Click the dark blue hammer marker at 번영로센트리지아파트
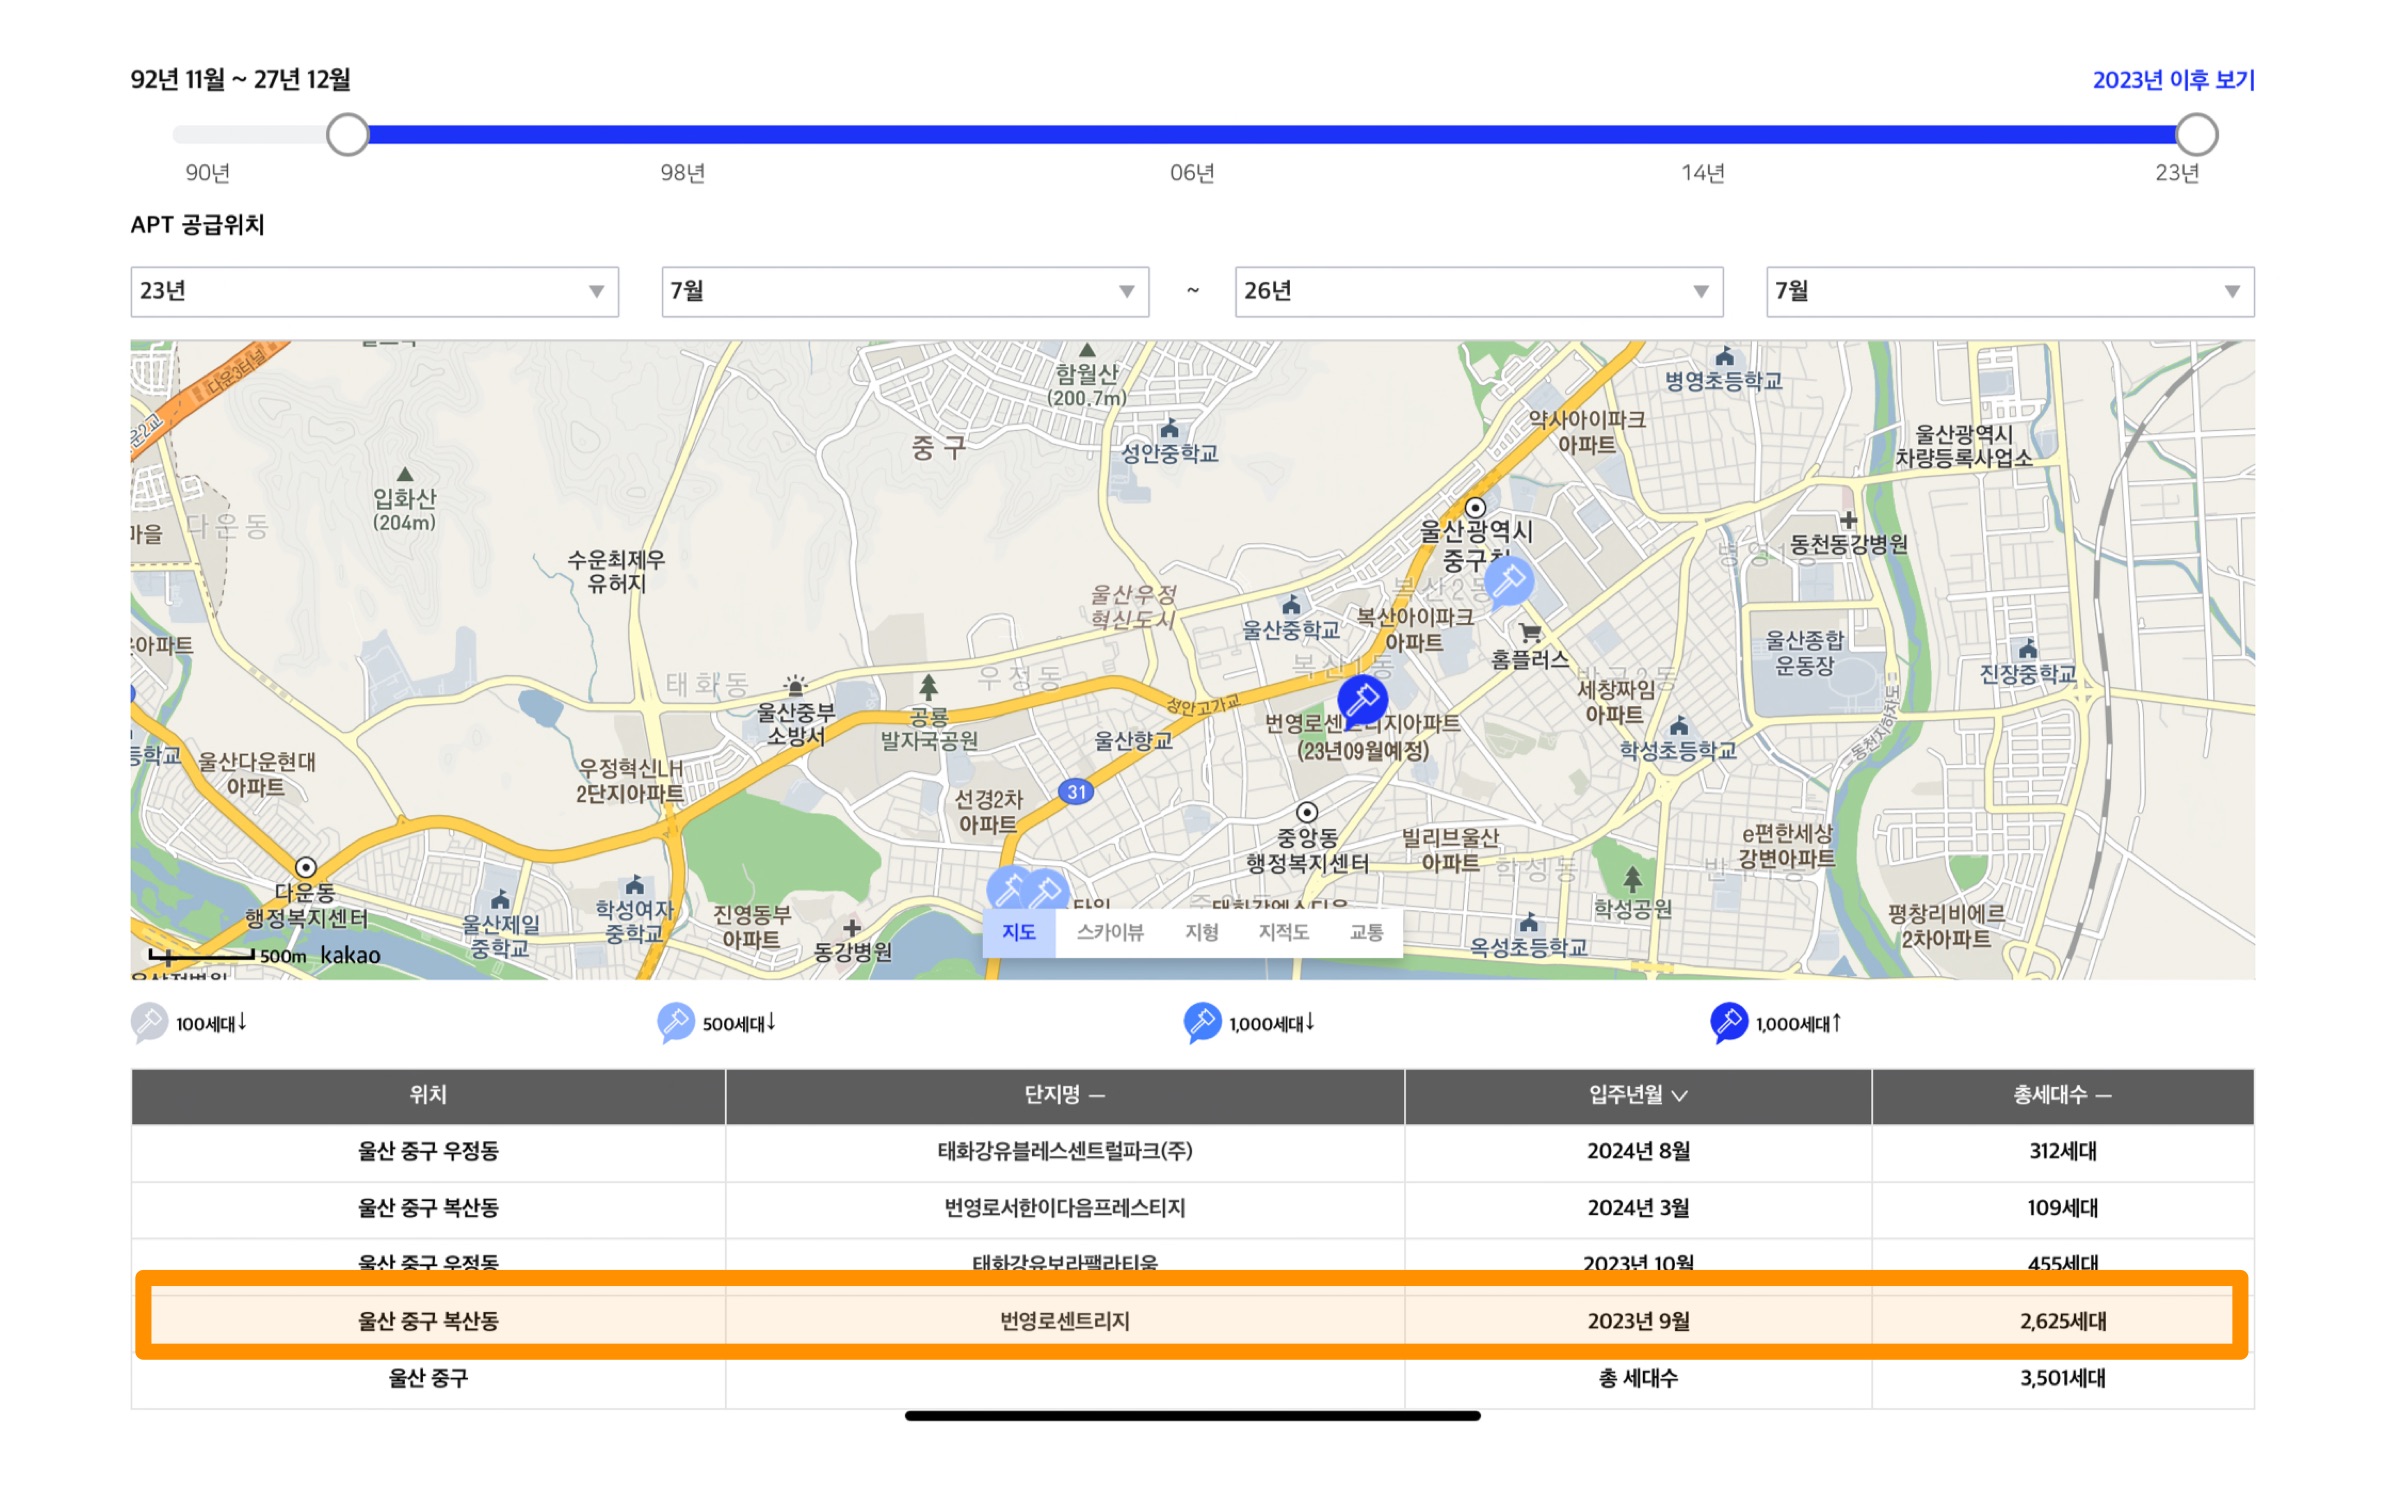 (1361, 698)
